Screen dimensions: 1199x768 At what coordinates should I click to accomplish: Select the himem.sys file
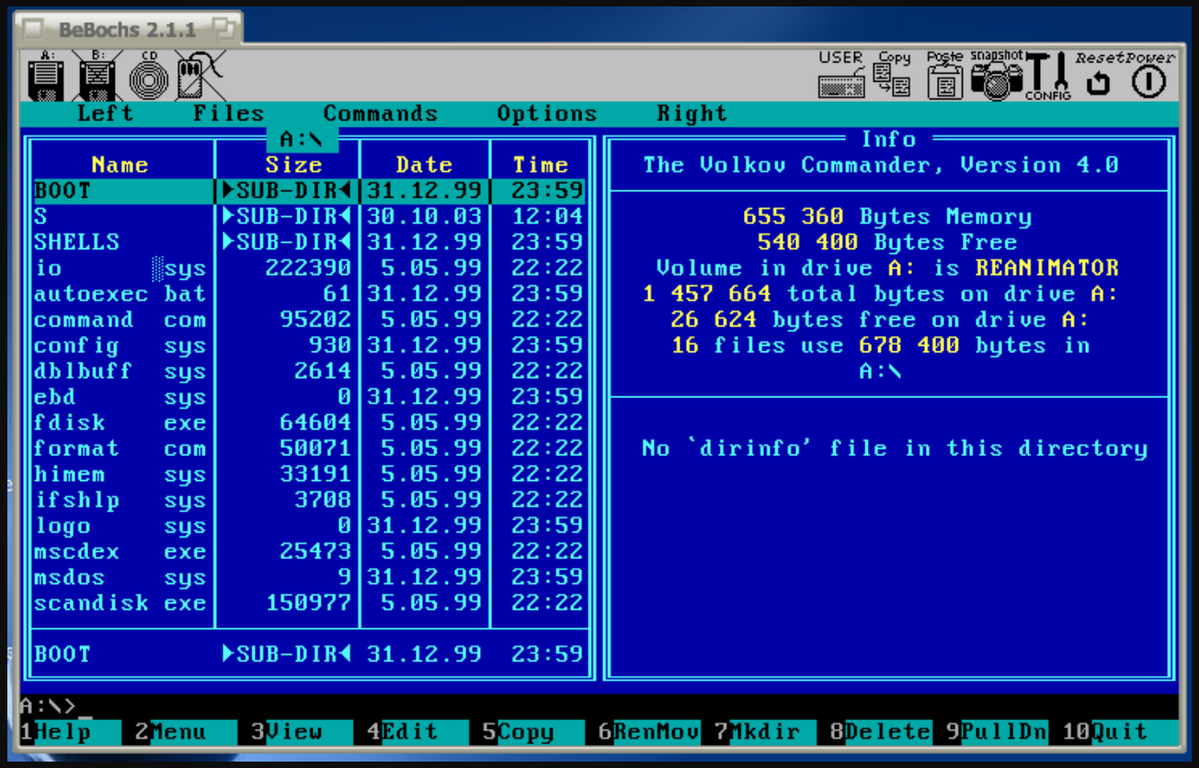coord(310,474)
